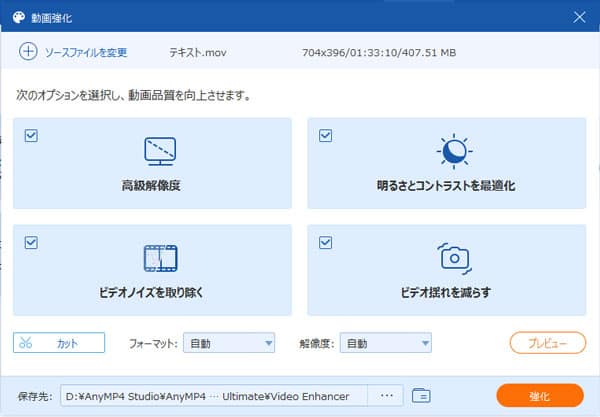600x417 pixels.
Task: Click the 明るさとコントラストを最適化 label
Action: [x=446, y=186]
